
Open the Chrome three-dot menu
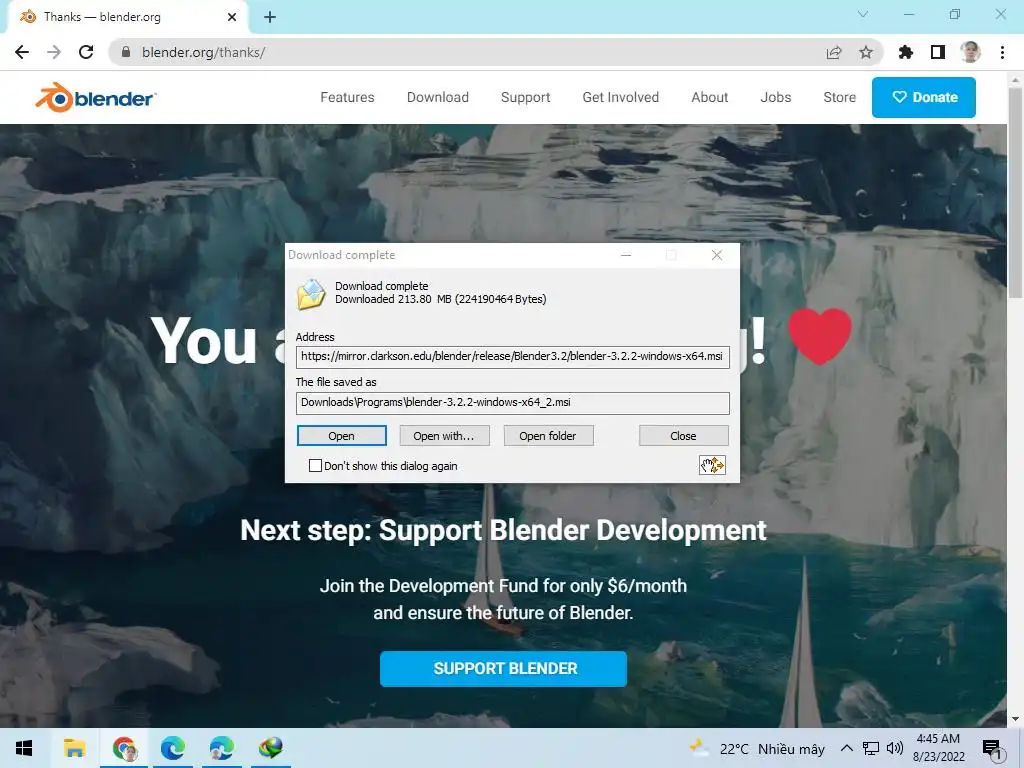click(1002, 52)
